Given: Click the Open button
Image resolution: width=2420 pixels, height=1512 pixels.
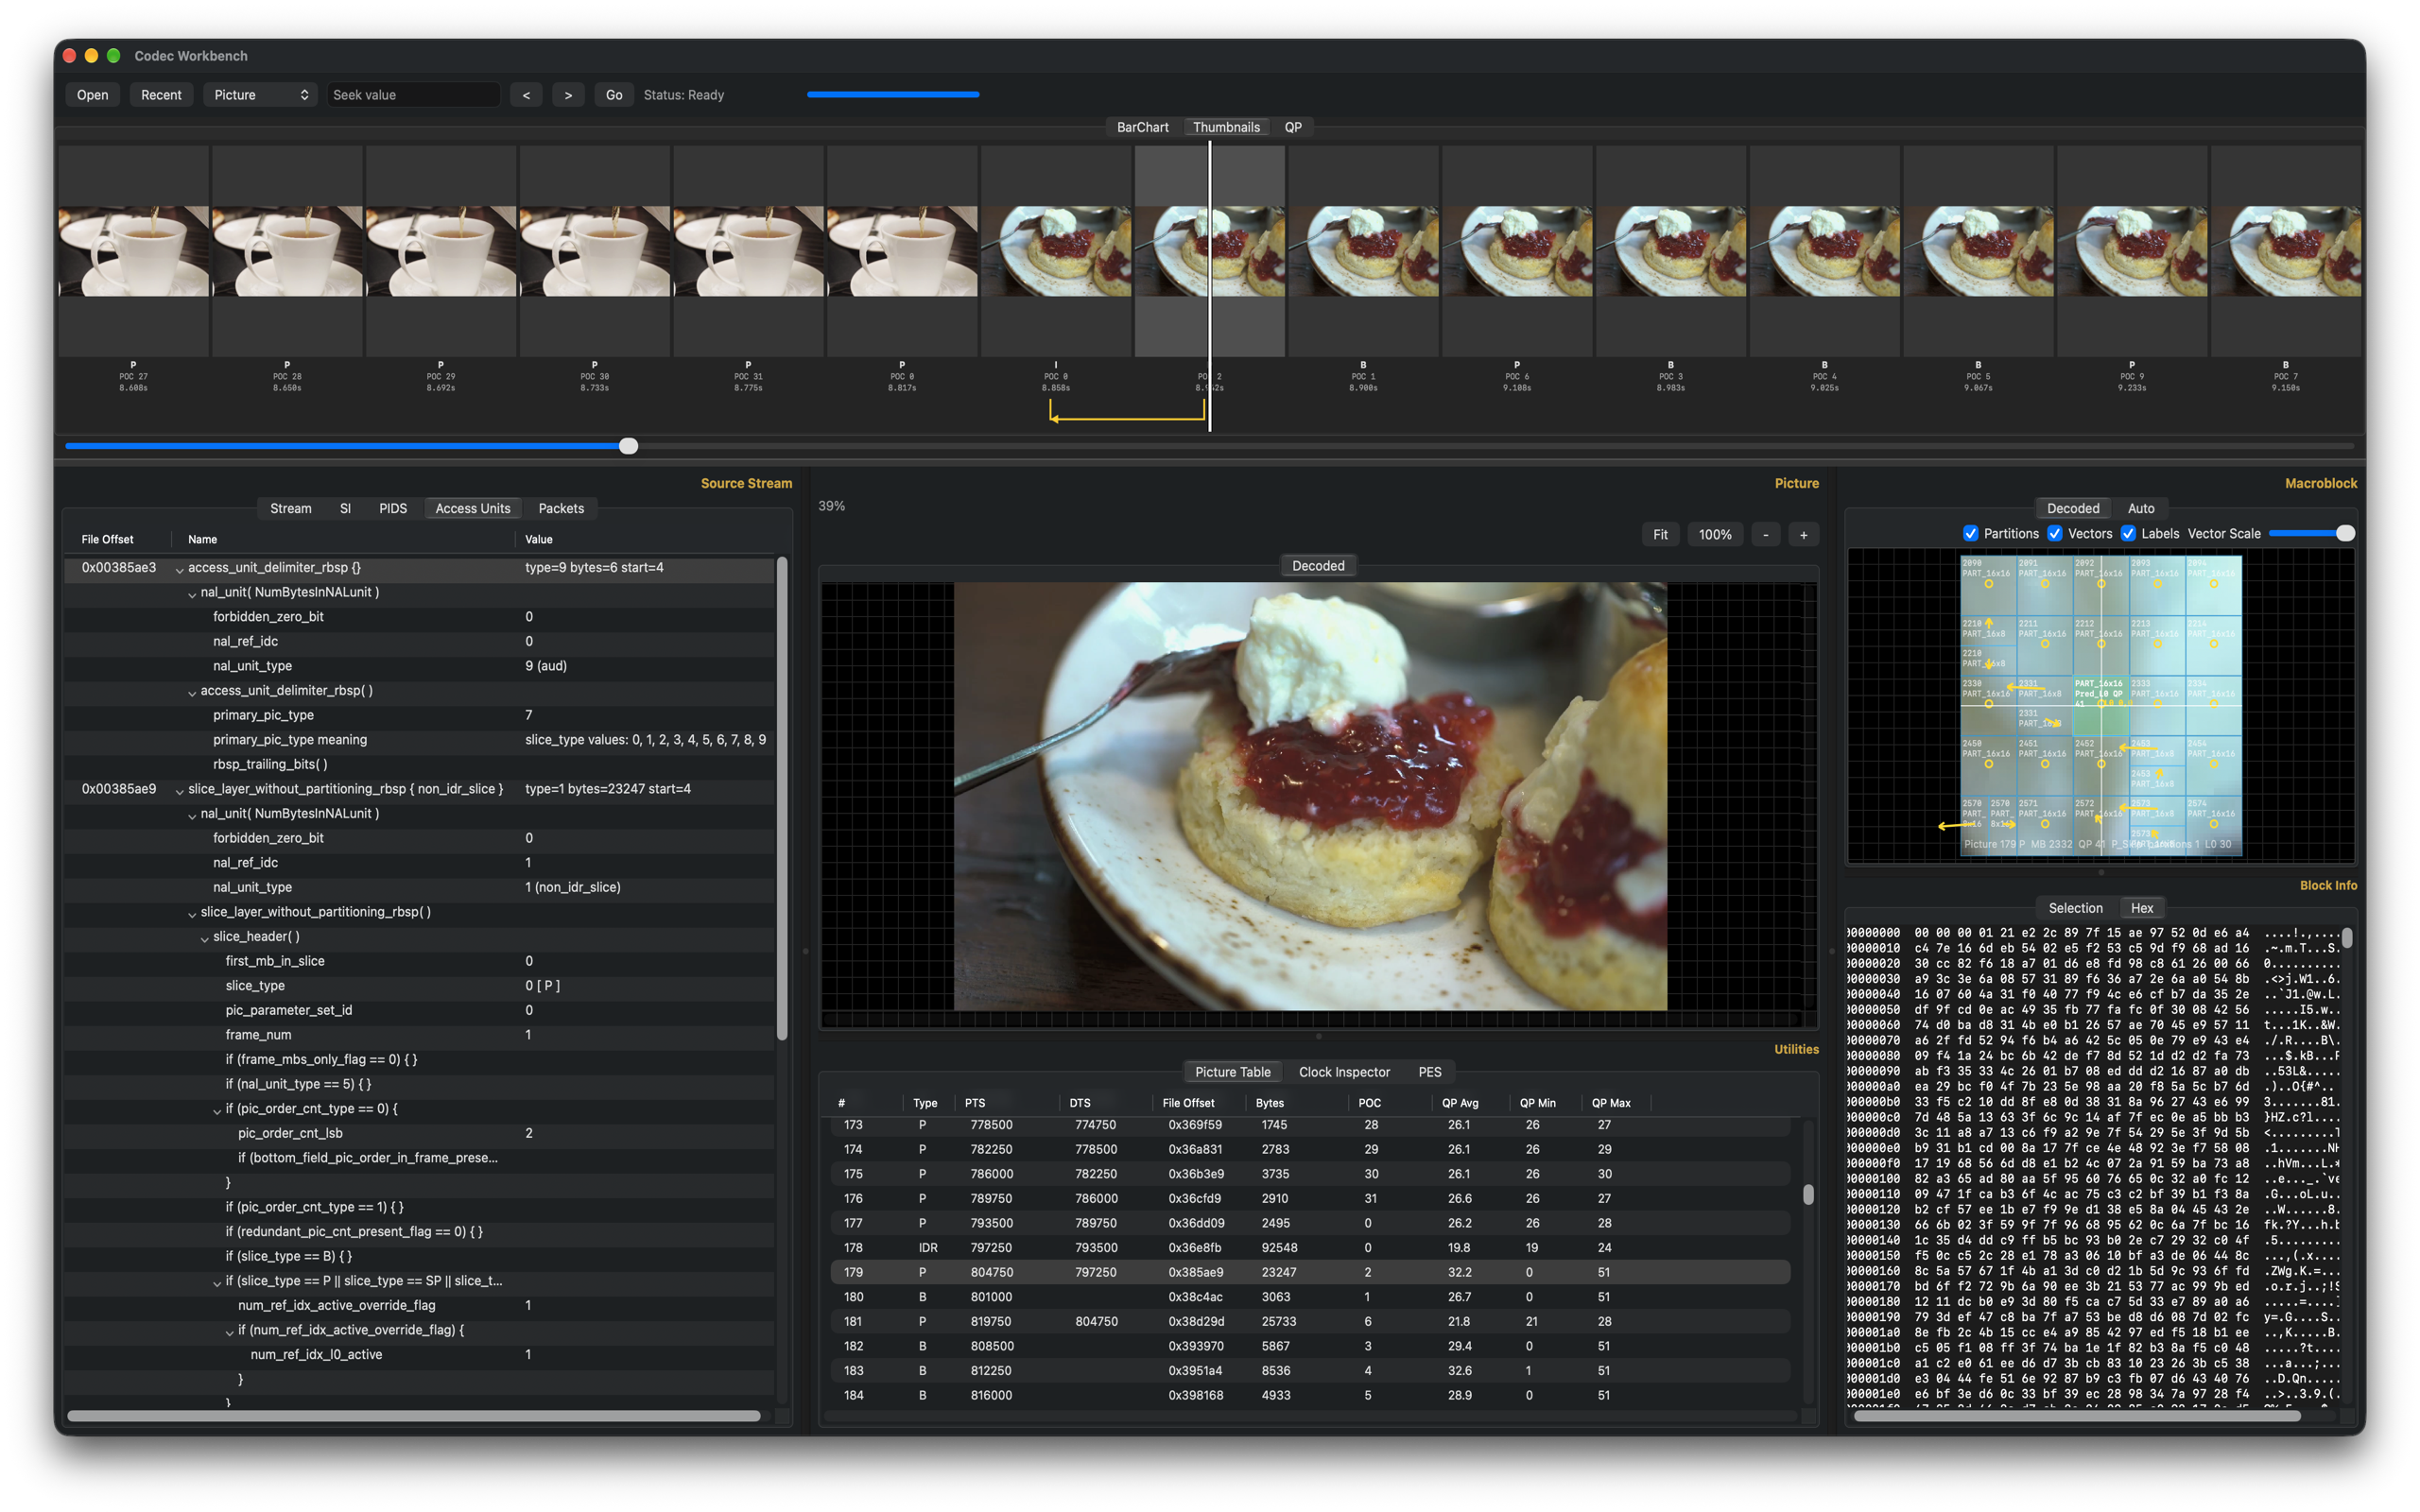Looking at the screenshot, I should tap(92, 95).
